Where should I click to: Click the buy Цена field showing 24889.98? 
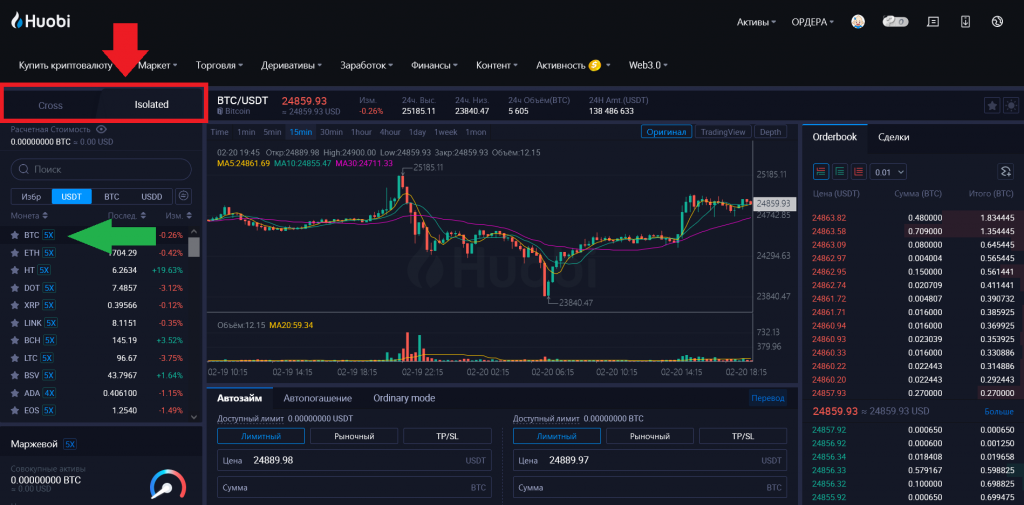click(x=354, y=460)
